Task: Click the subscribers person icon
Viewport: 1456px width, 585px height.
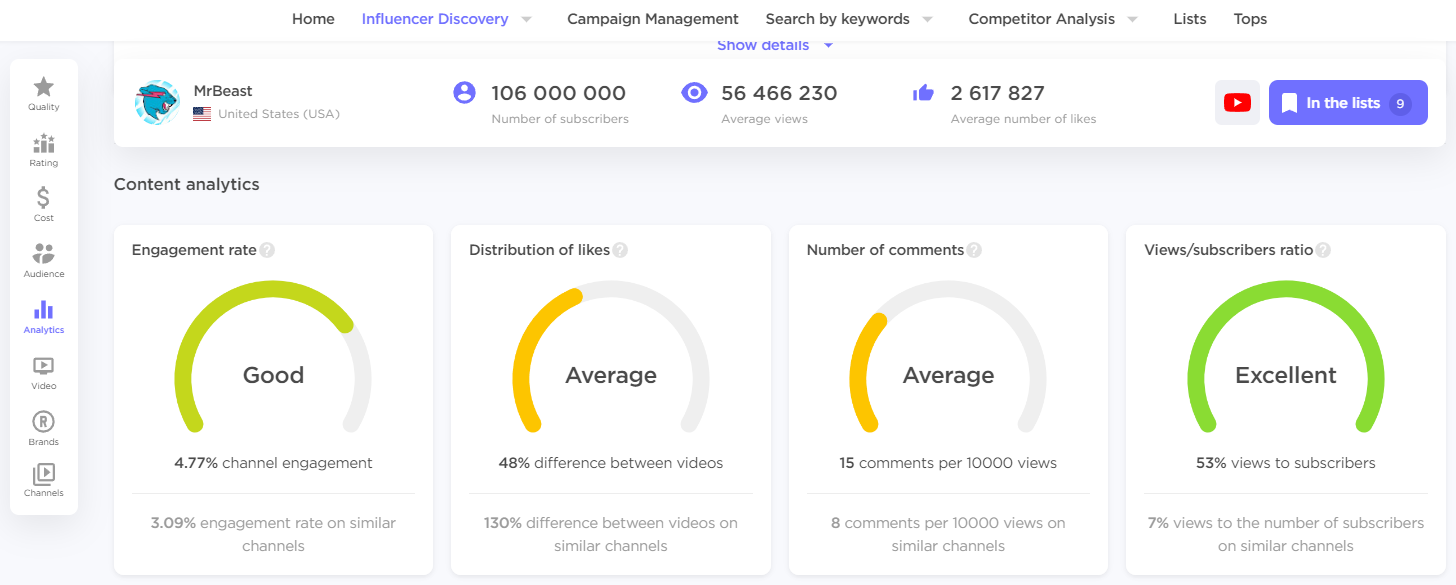Action: (x=464, y=93)
